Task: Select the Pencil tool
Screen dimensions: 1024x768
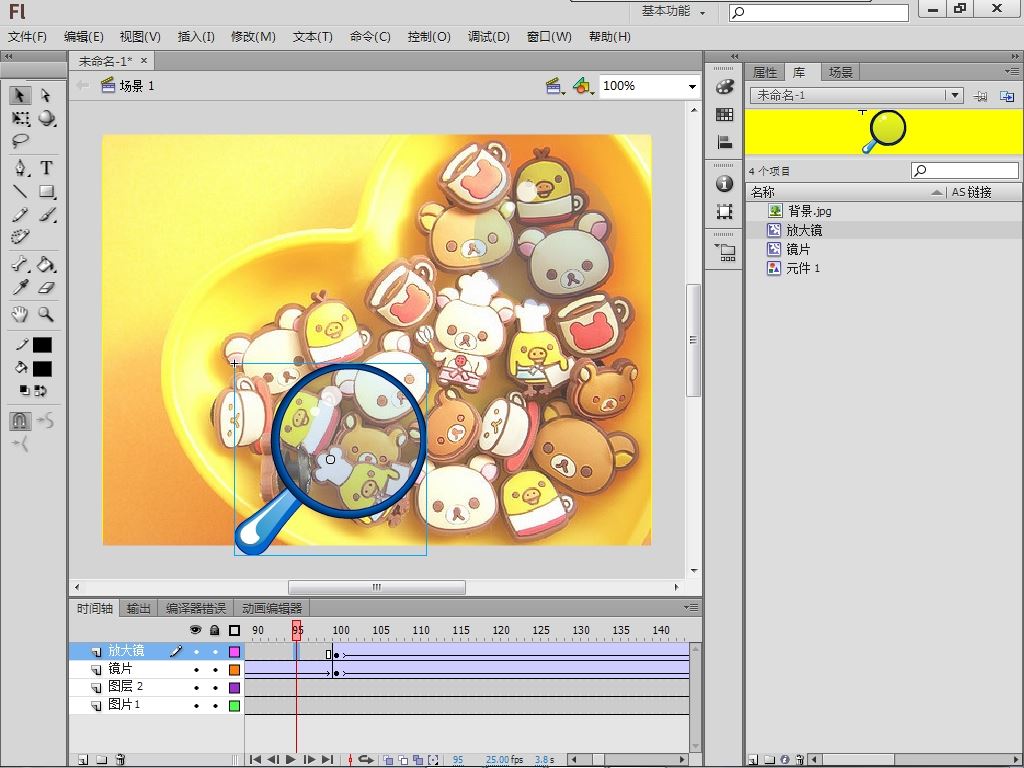Action: tap(20, 214)
